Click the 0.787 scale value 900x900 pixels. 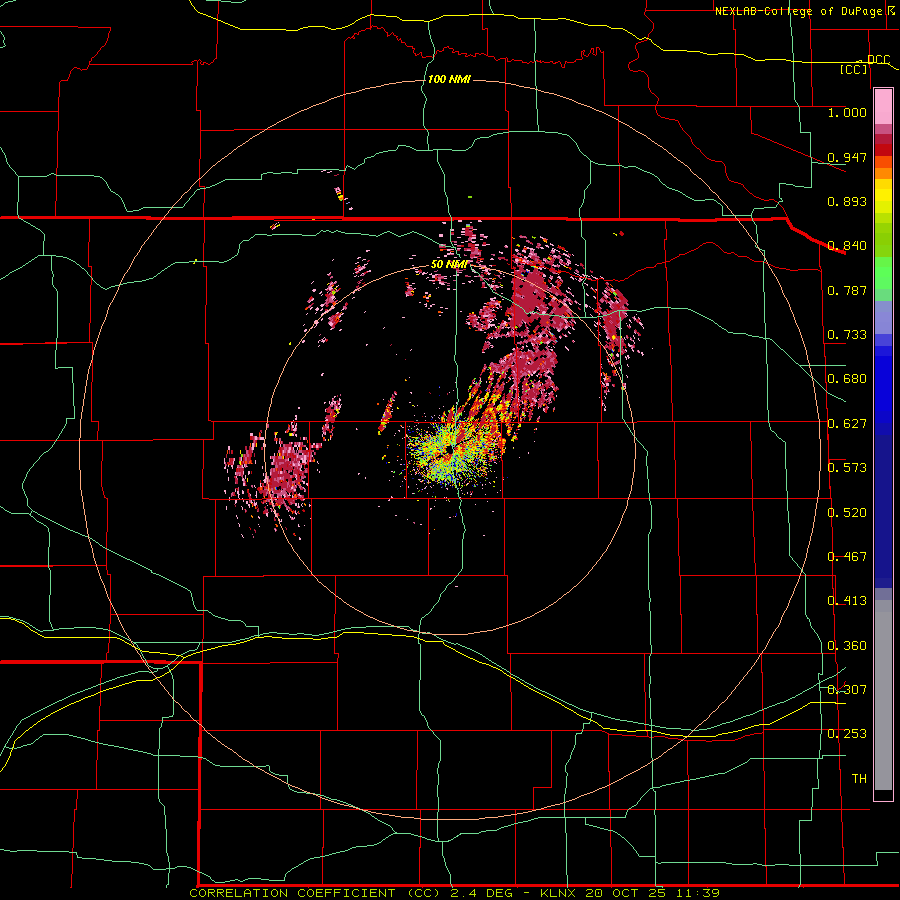[847, 290]
